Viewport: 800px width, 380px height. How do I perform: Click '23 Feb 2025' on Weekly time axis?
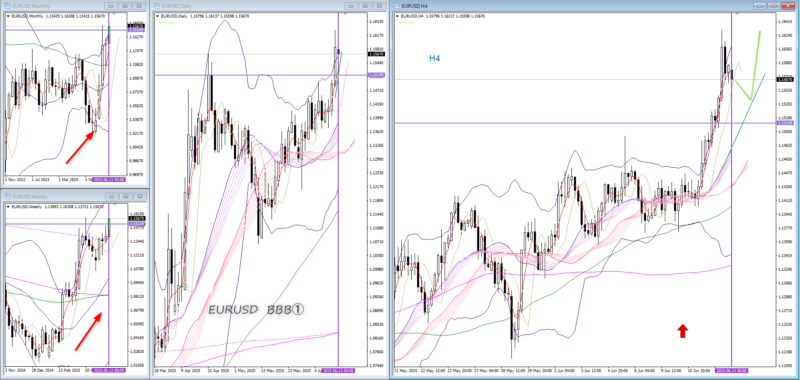(x=70, y=370)
